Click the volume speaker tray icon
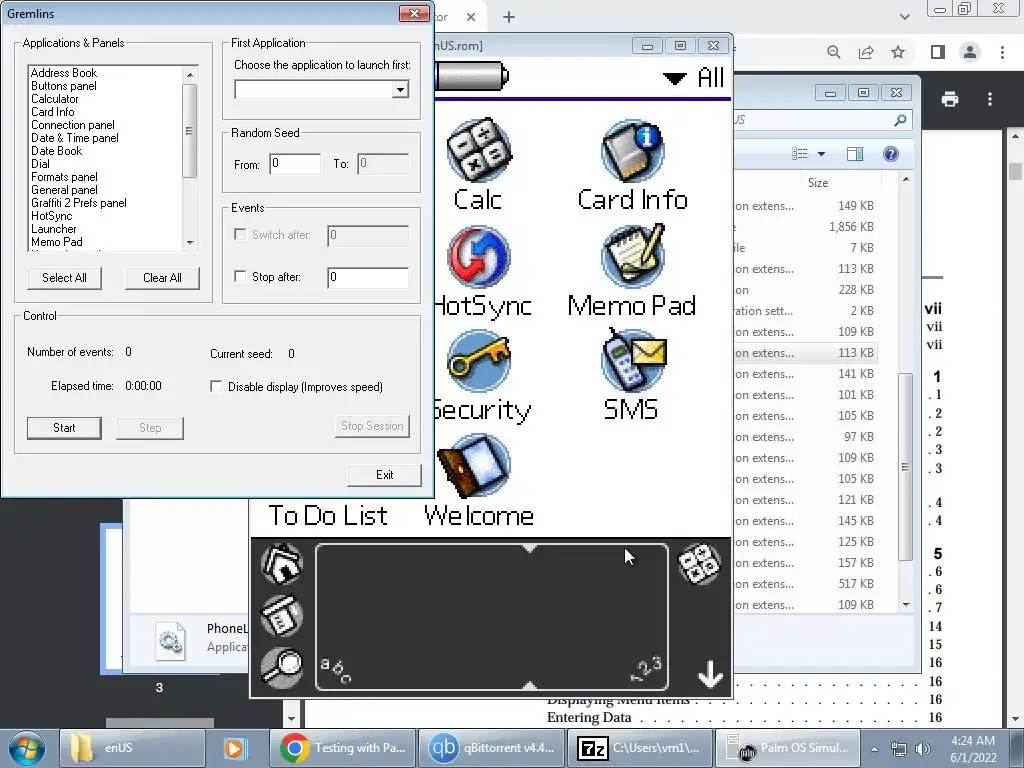The width and height of the screenshot is (1024, 768). (x=923, y=749)
